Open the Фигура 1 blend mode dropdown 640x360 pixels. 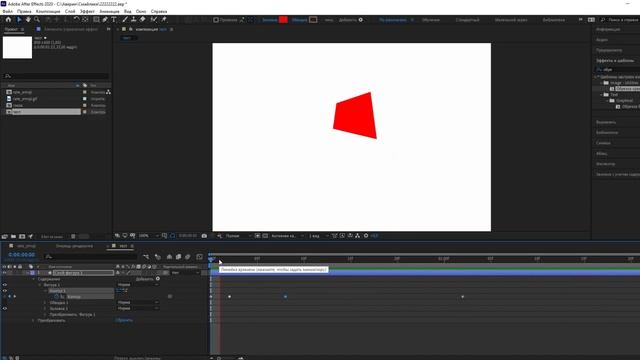pyautogui.click(x=138, y=285)
